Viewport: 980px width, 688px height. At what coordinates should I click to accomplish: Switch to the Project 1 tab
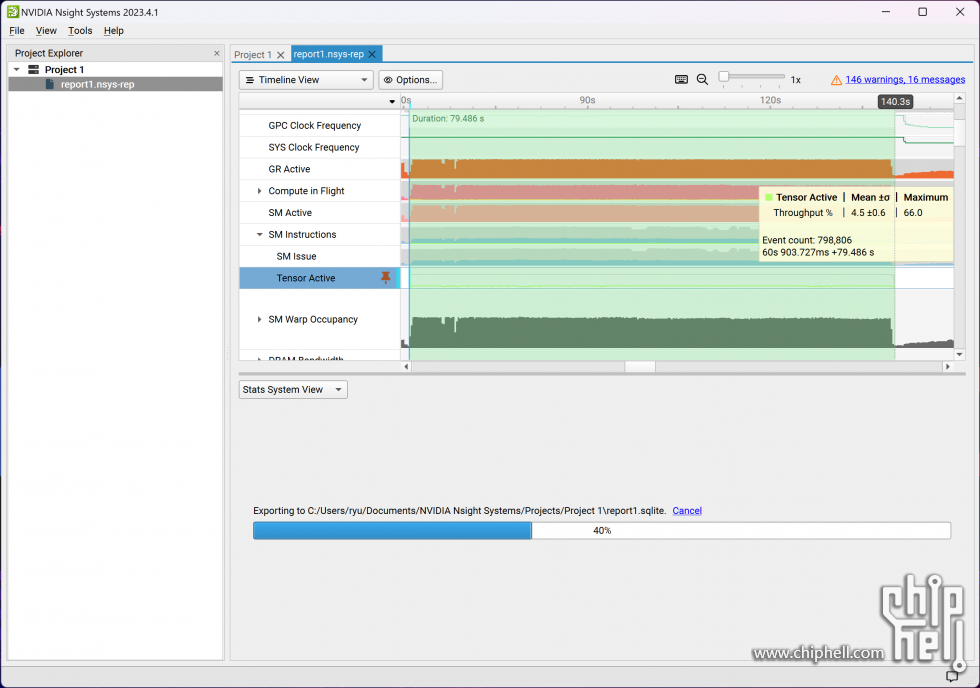[x=252, y=55]
